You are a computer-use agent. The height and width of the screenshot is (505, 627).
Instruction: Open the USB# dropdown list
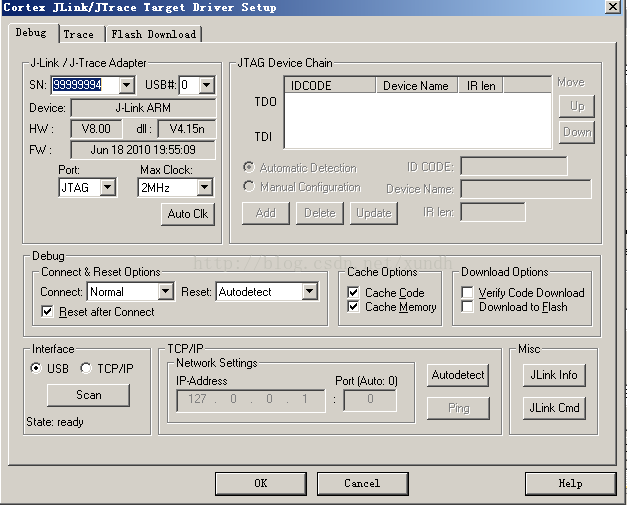pyautogui.click(x=206, y=85)
